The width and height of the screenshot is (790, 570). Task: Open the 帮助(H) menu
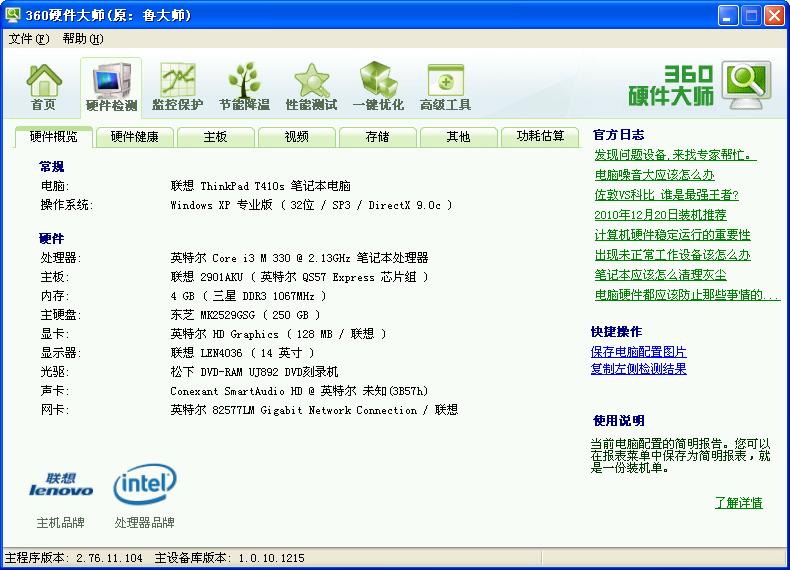pyautogui.click(x=83, y=39)
